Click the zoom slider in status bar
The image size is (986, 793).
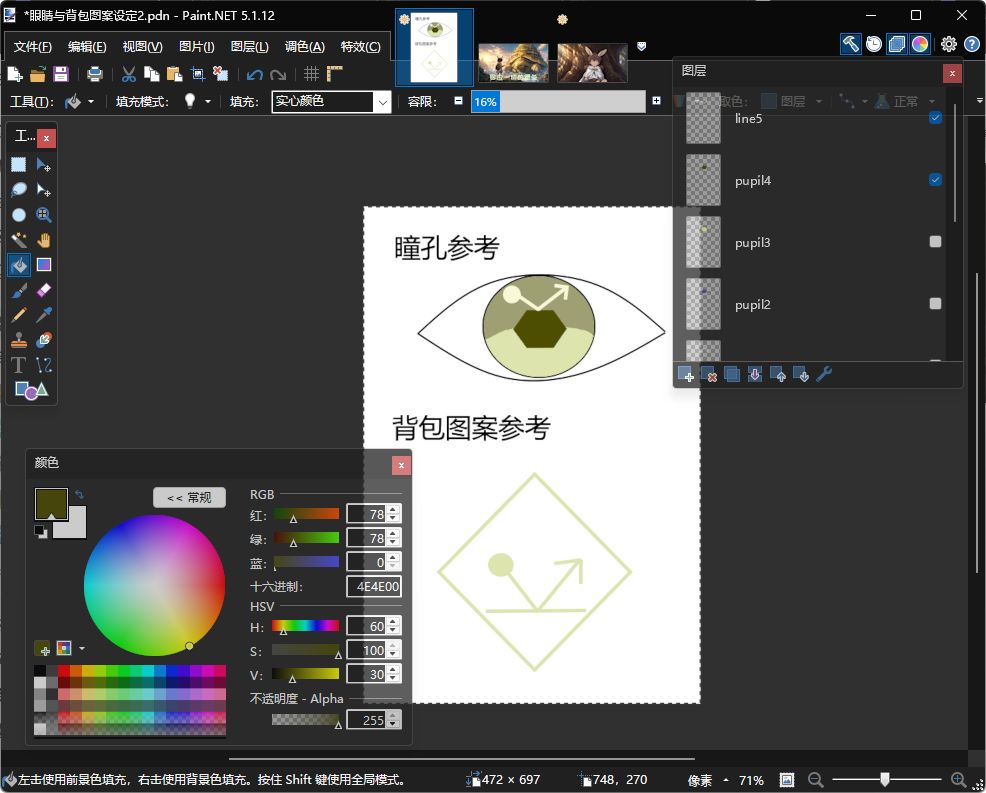[x=886, y=780]
